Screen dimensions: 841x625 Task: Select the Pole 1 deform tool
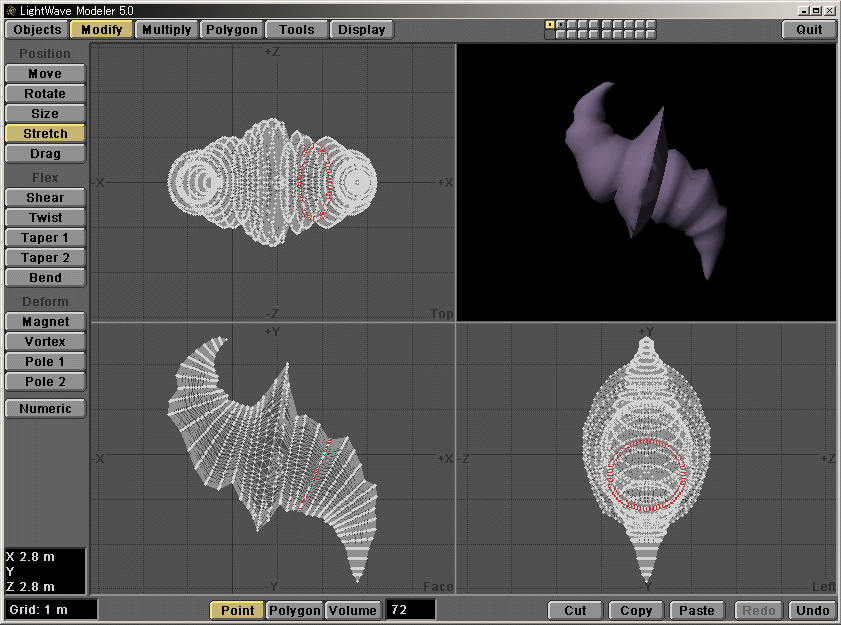(44, 361)
